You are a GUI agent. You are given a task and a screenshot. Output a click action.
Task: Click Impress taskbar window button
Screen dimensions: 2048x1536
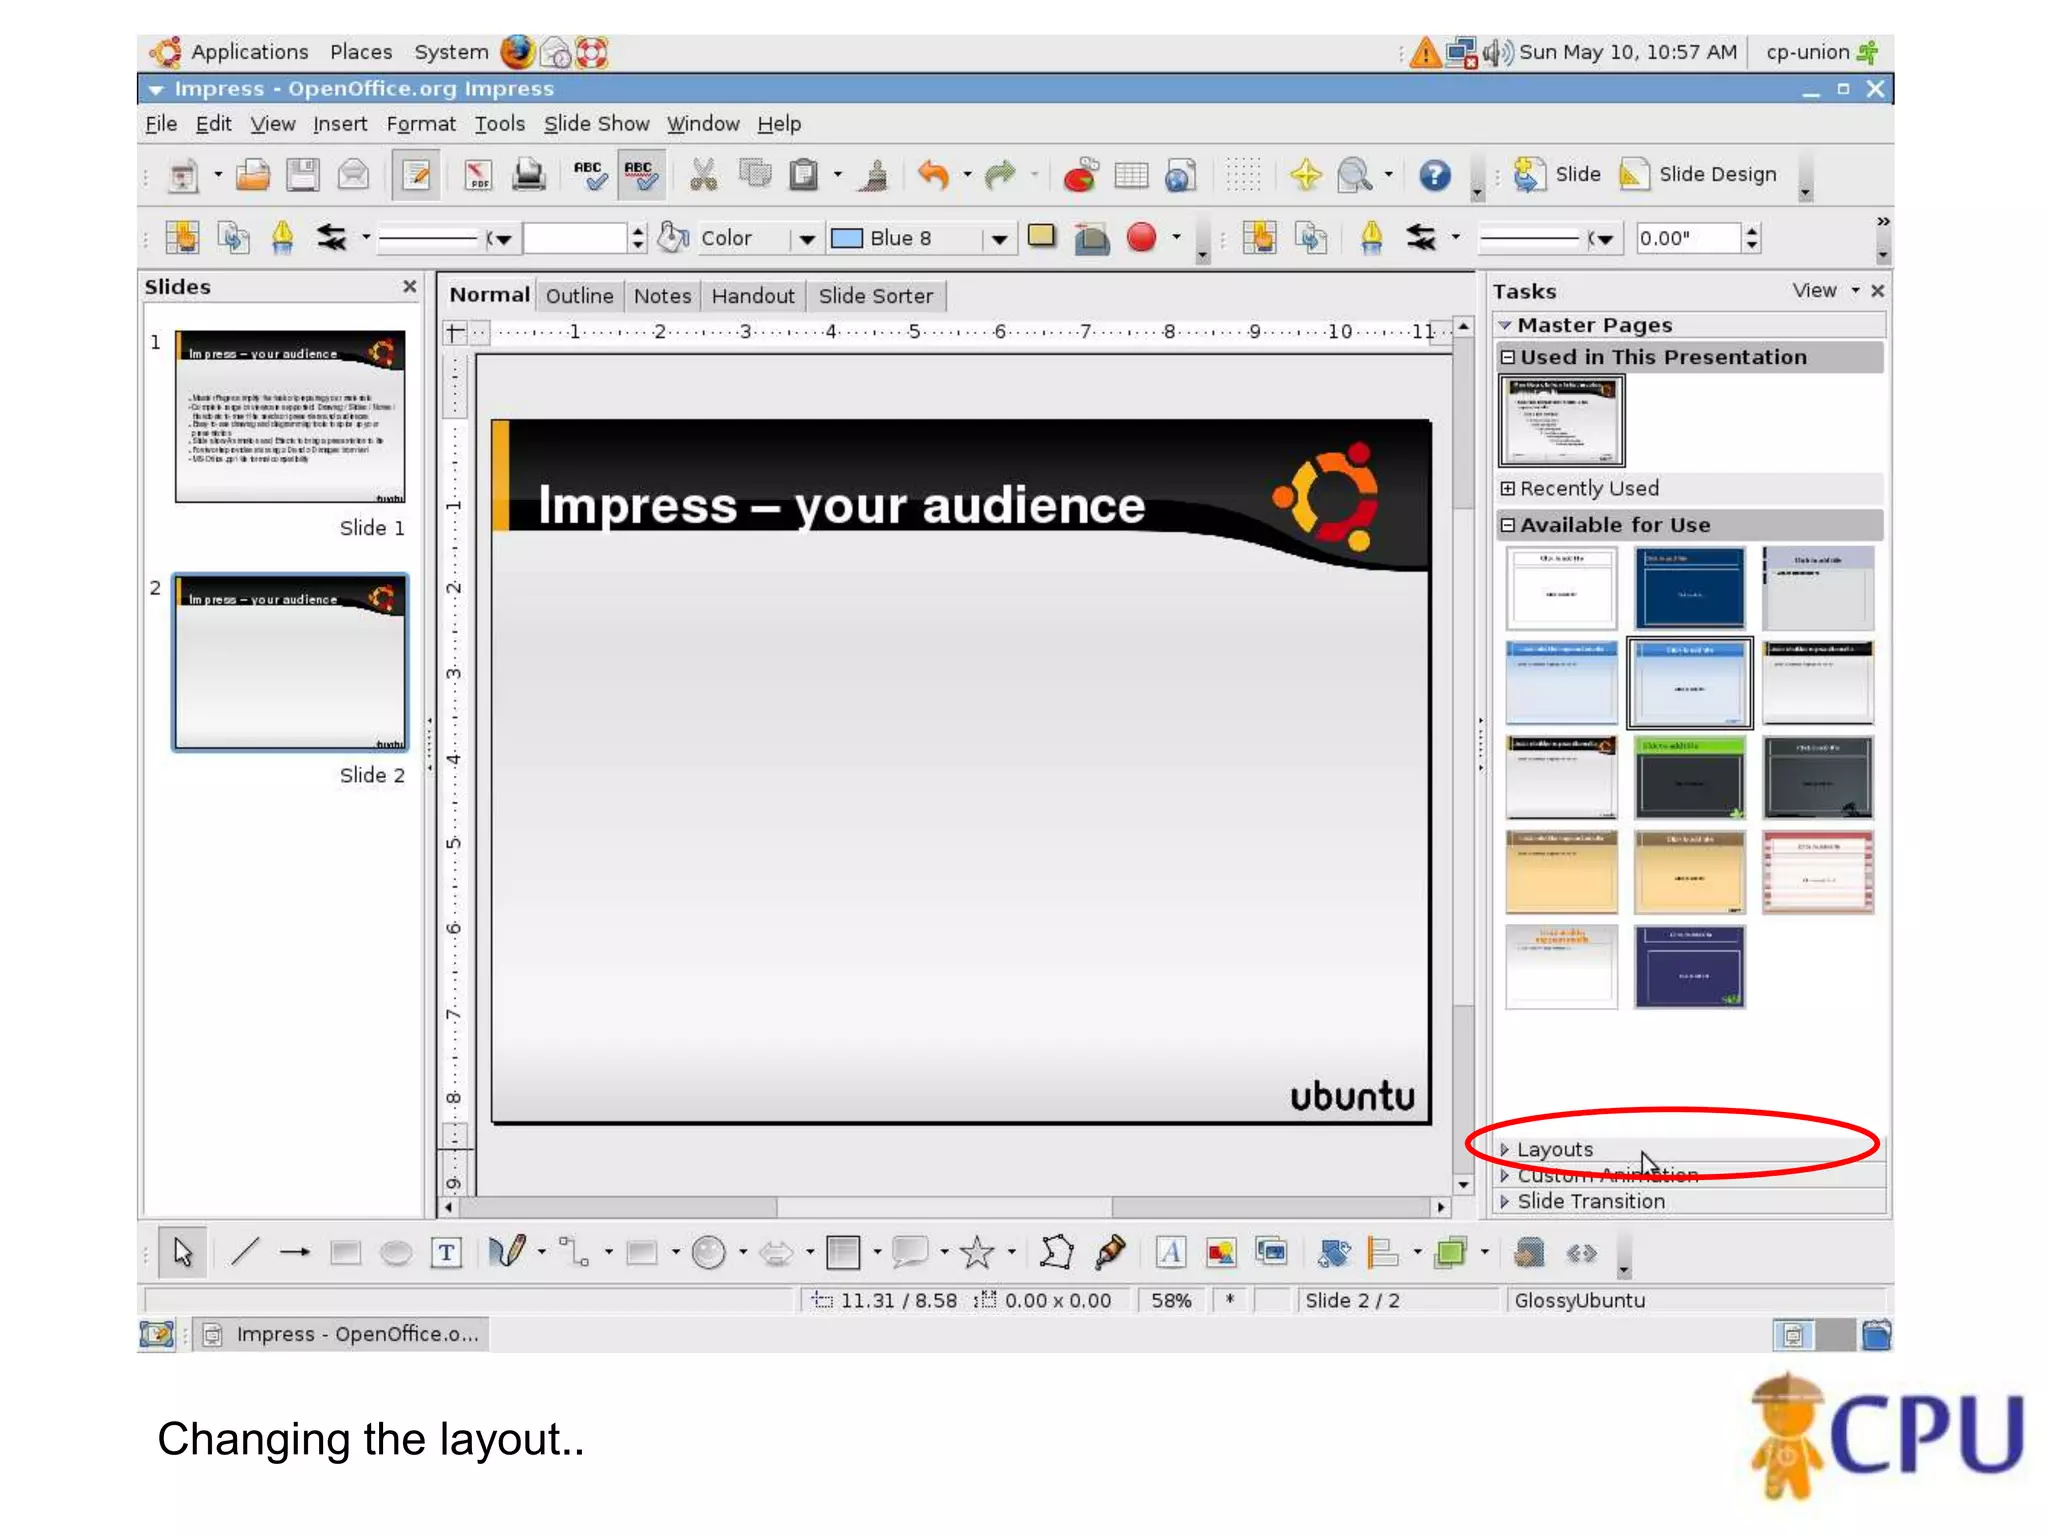pyautogui.click(x=342, y=1334)
